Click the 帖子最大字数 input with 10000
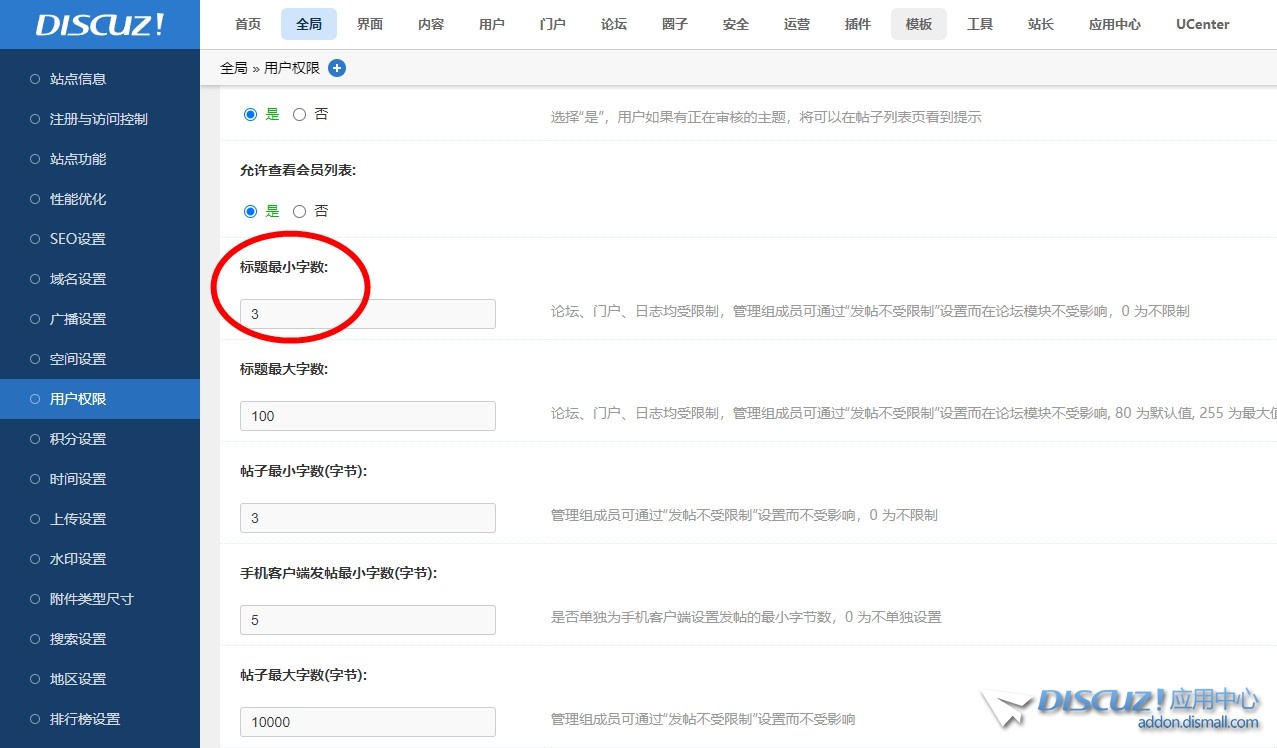This screenshot has width=1277, height=748. point(367,722)
